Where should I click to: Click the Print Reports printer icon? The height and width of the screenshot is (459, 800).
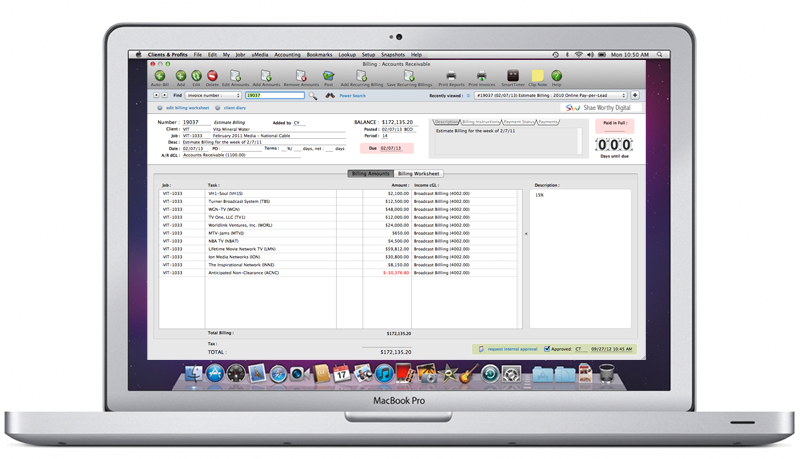tap(451, 76)
